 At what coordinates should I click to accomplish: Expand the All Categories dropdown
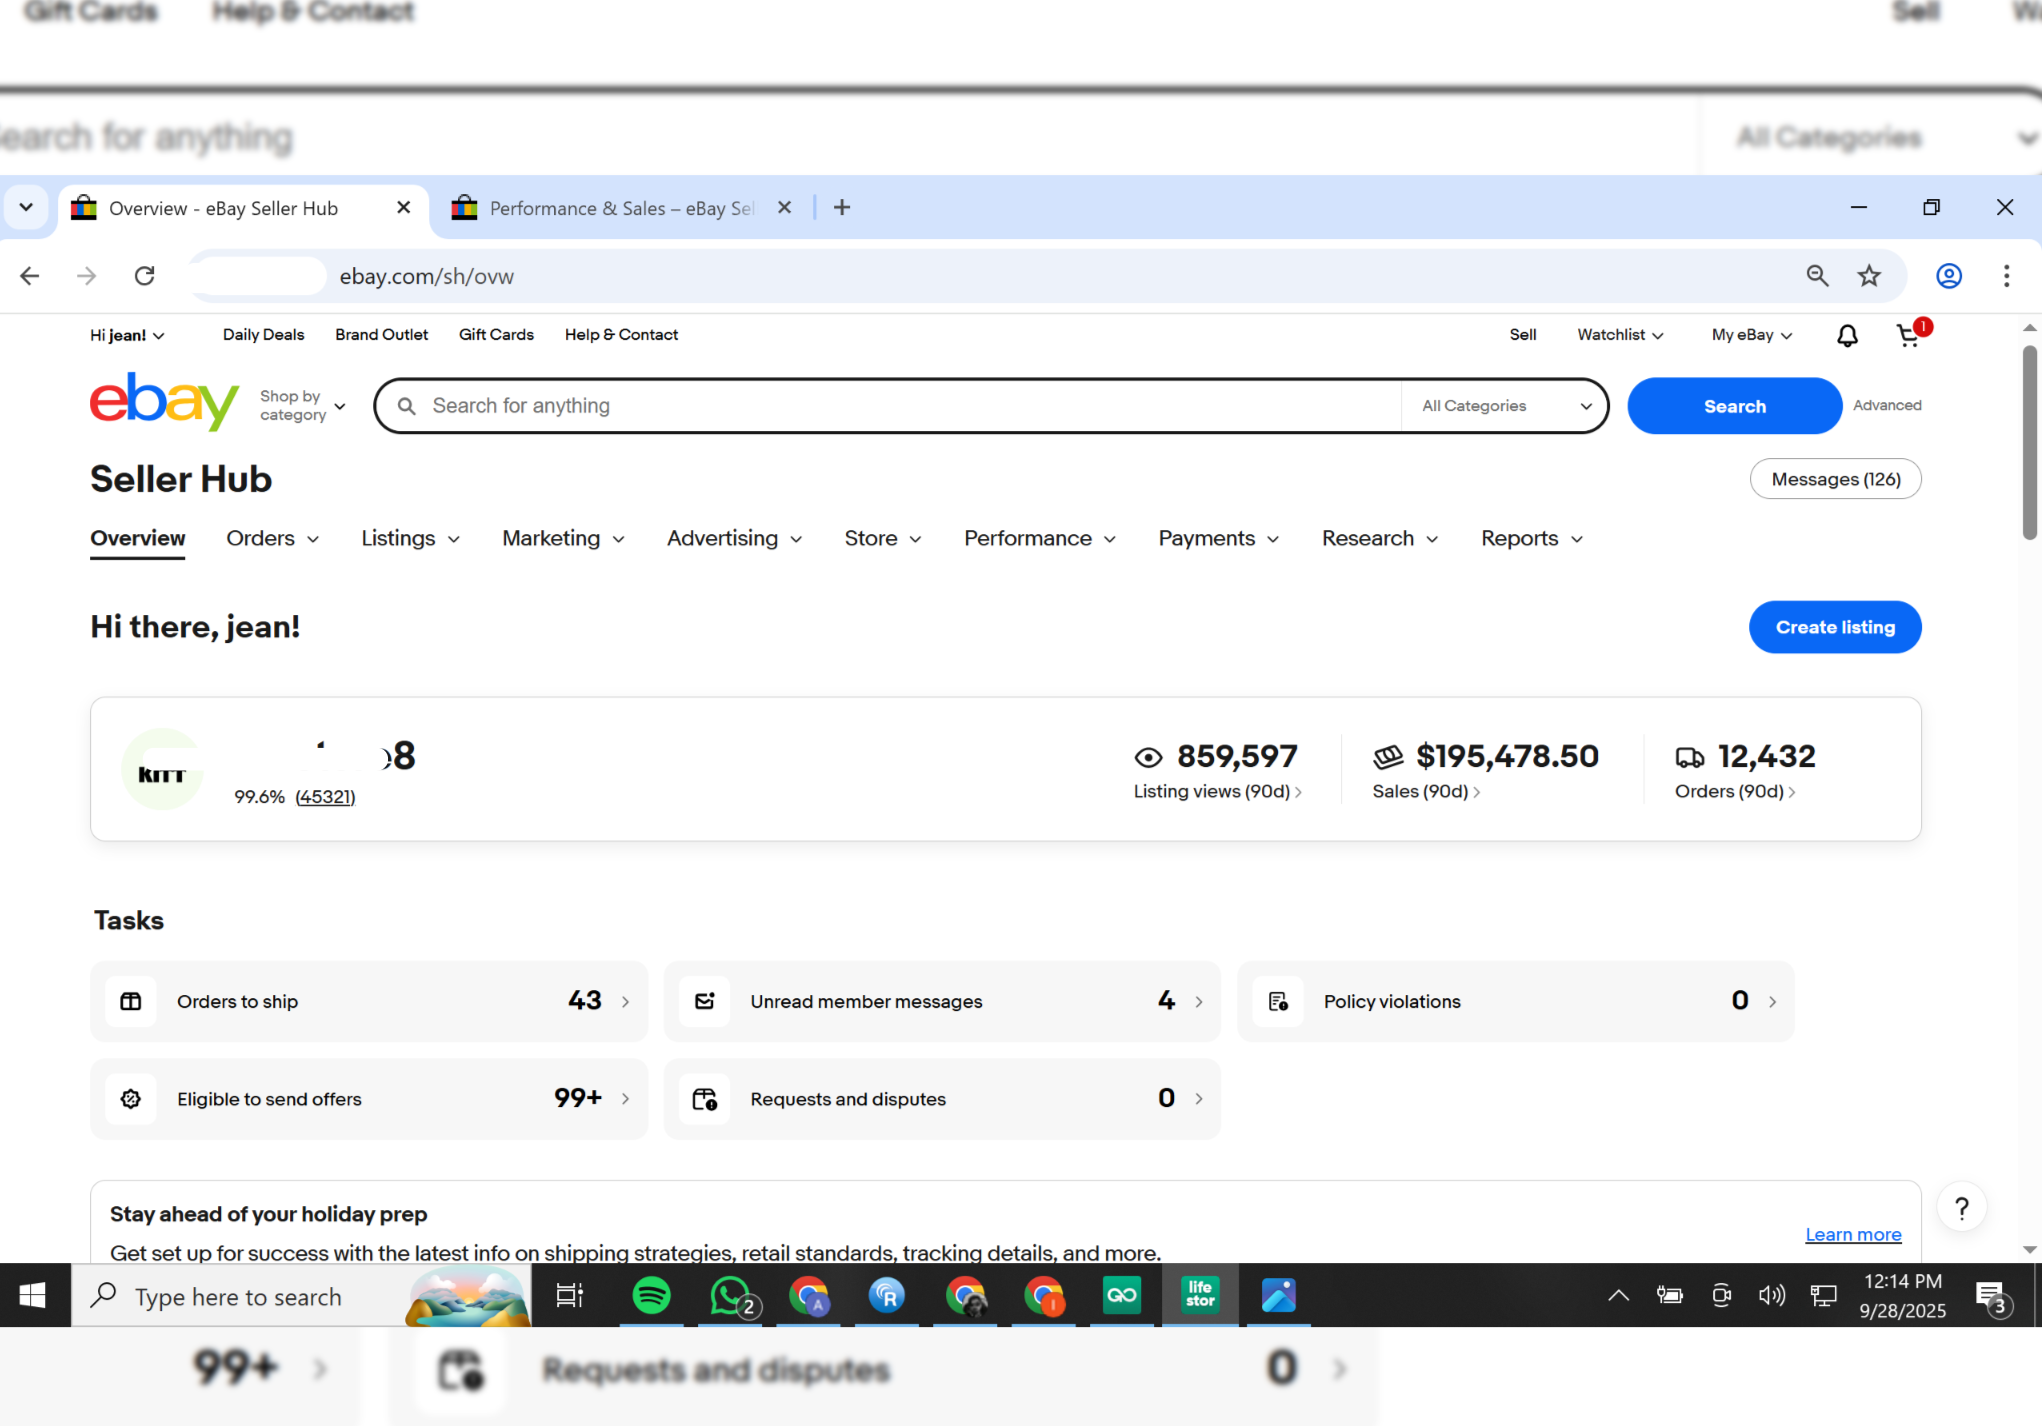point(1505,406)
